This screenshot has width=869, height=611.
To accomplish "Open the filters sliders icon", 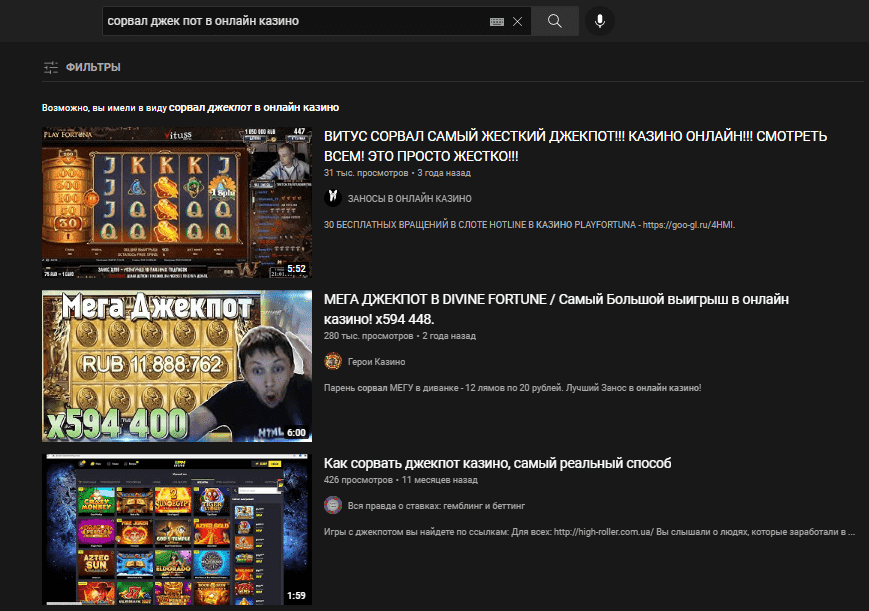I will pyautogui.click(x=51, y=67).
